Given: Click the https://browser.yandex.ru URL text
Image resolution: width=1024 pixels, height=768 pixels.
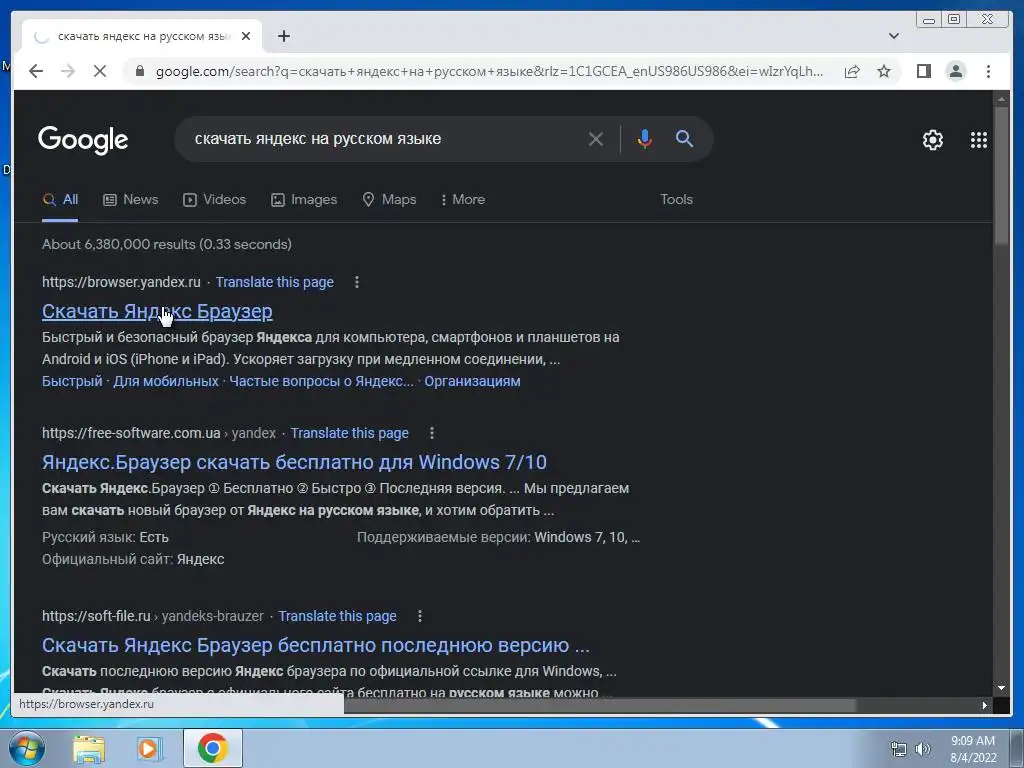Looking at the screenshot, I should coord(121,282).
